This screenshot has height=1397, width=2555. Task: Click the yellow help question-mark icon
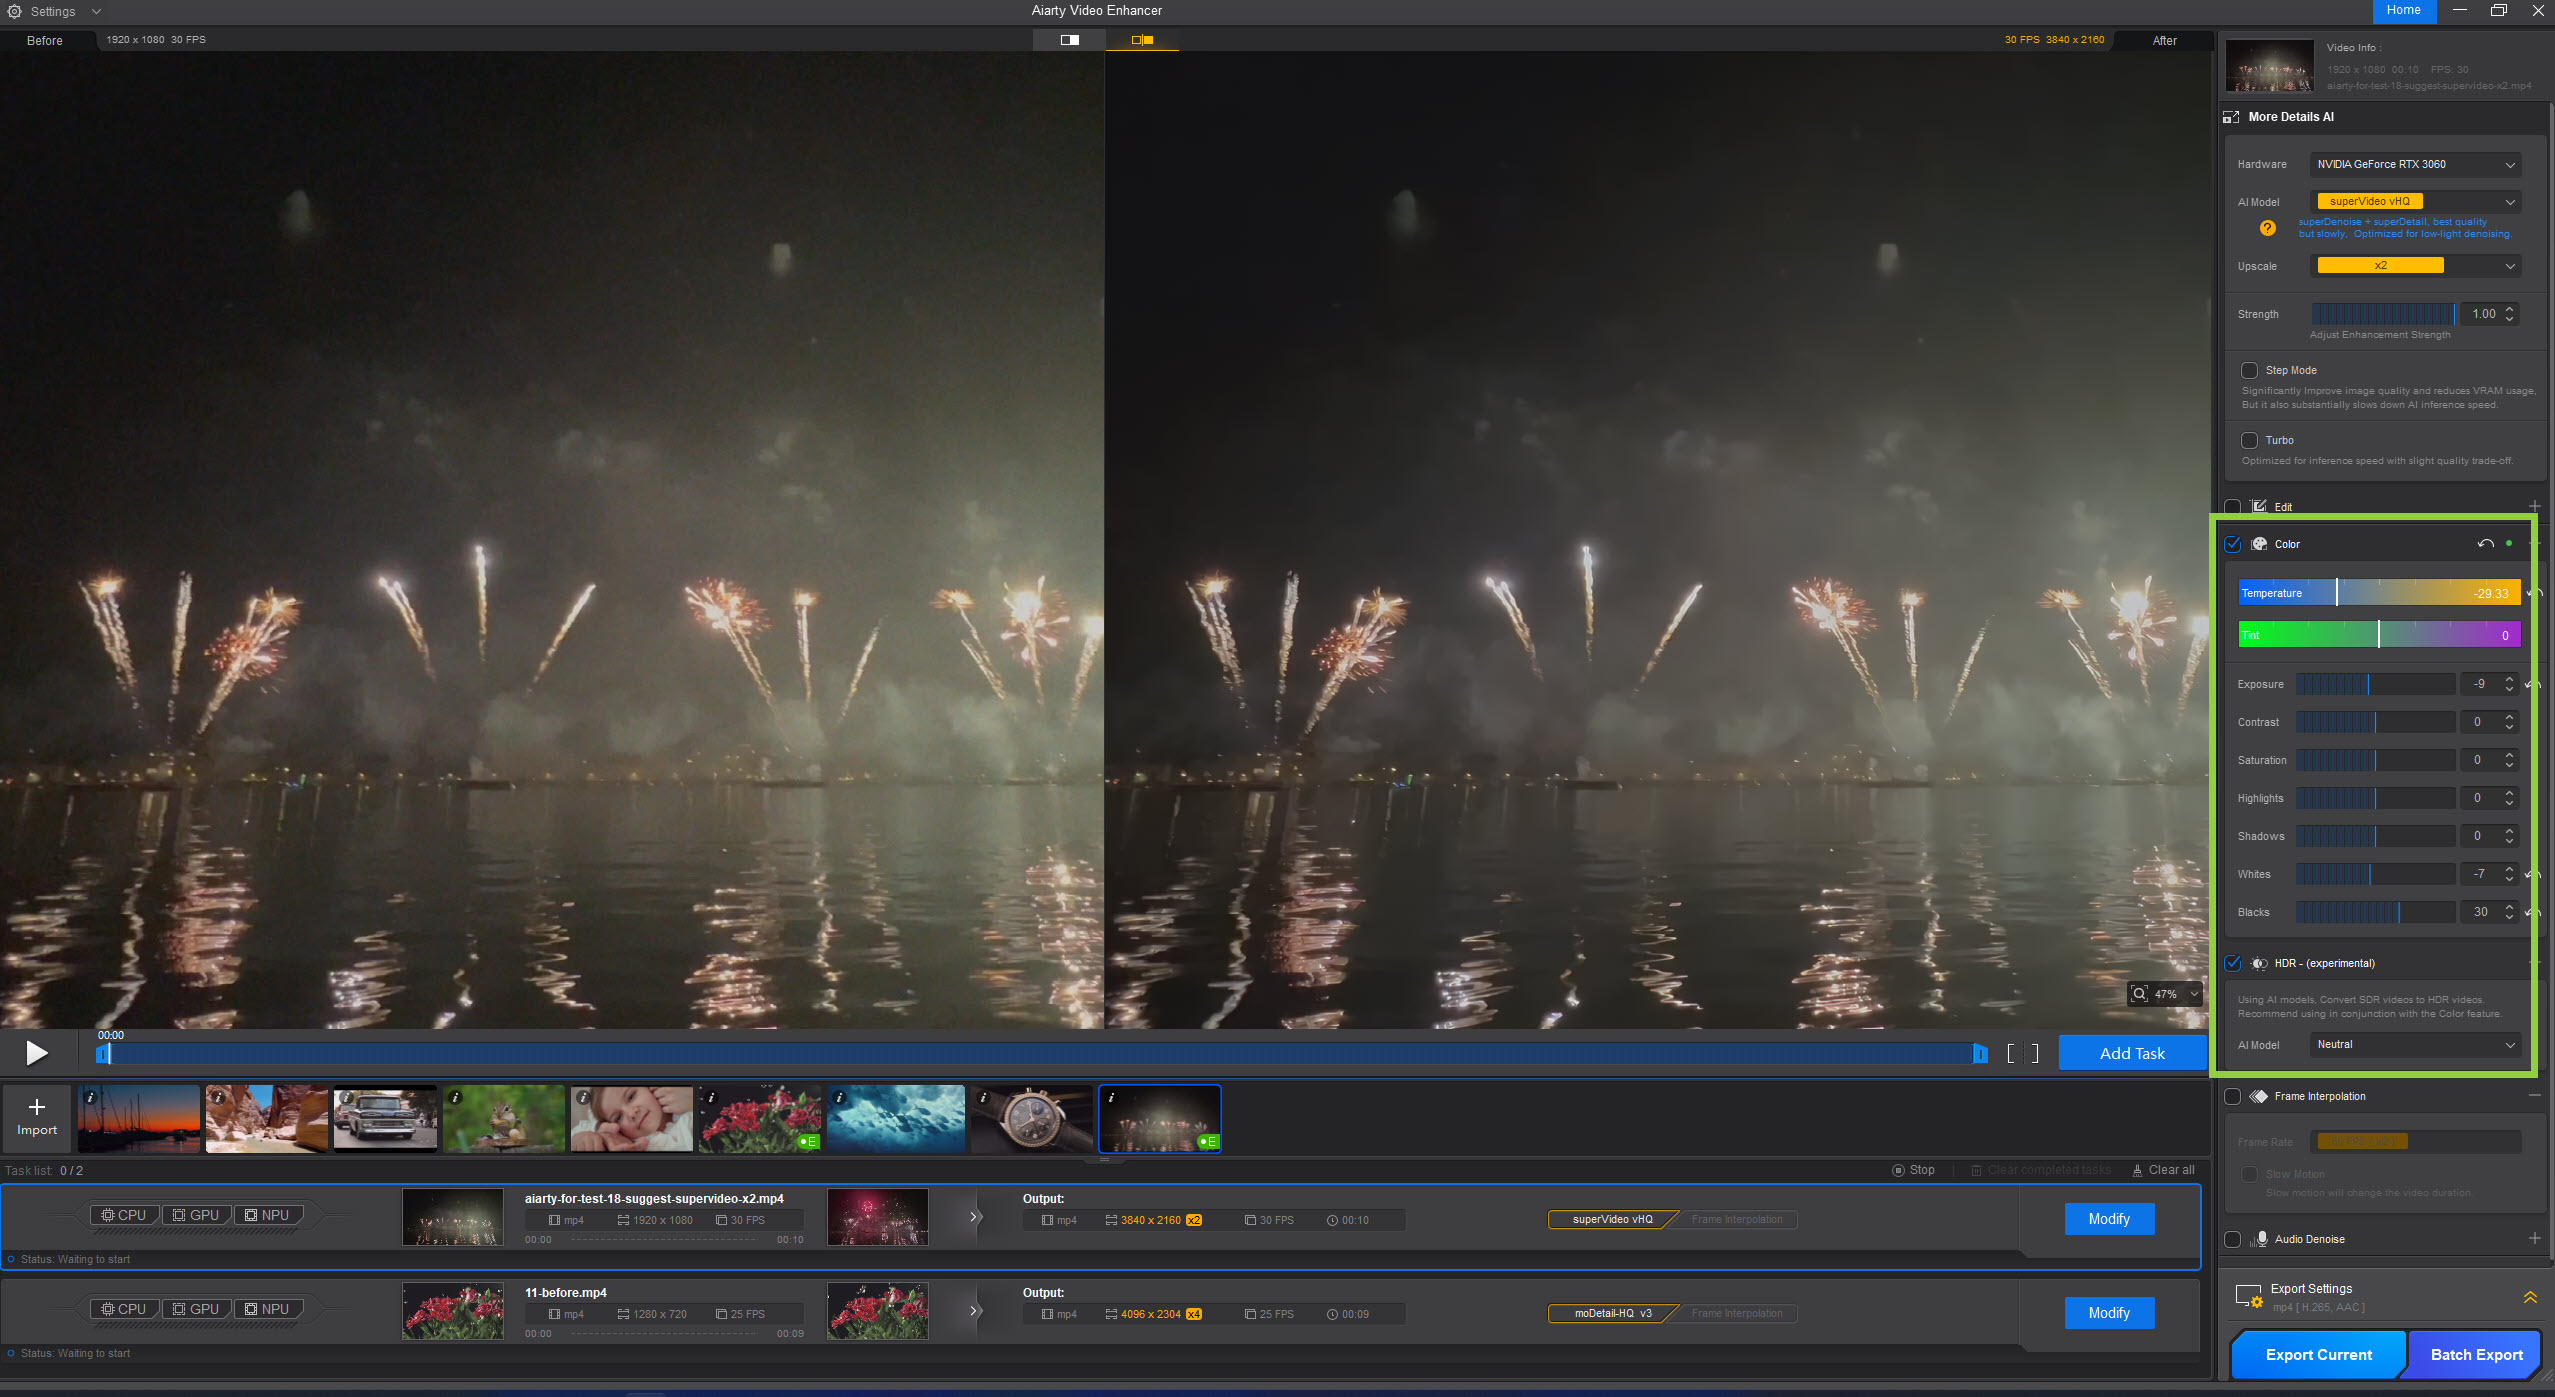[x=2267, y=228]
